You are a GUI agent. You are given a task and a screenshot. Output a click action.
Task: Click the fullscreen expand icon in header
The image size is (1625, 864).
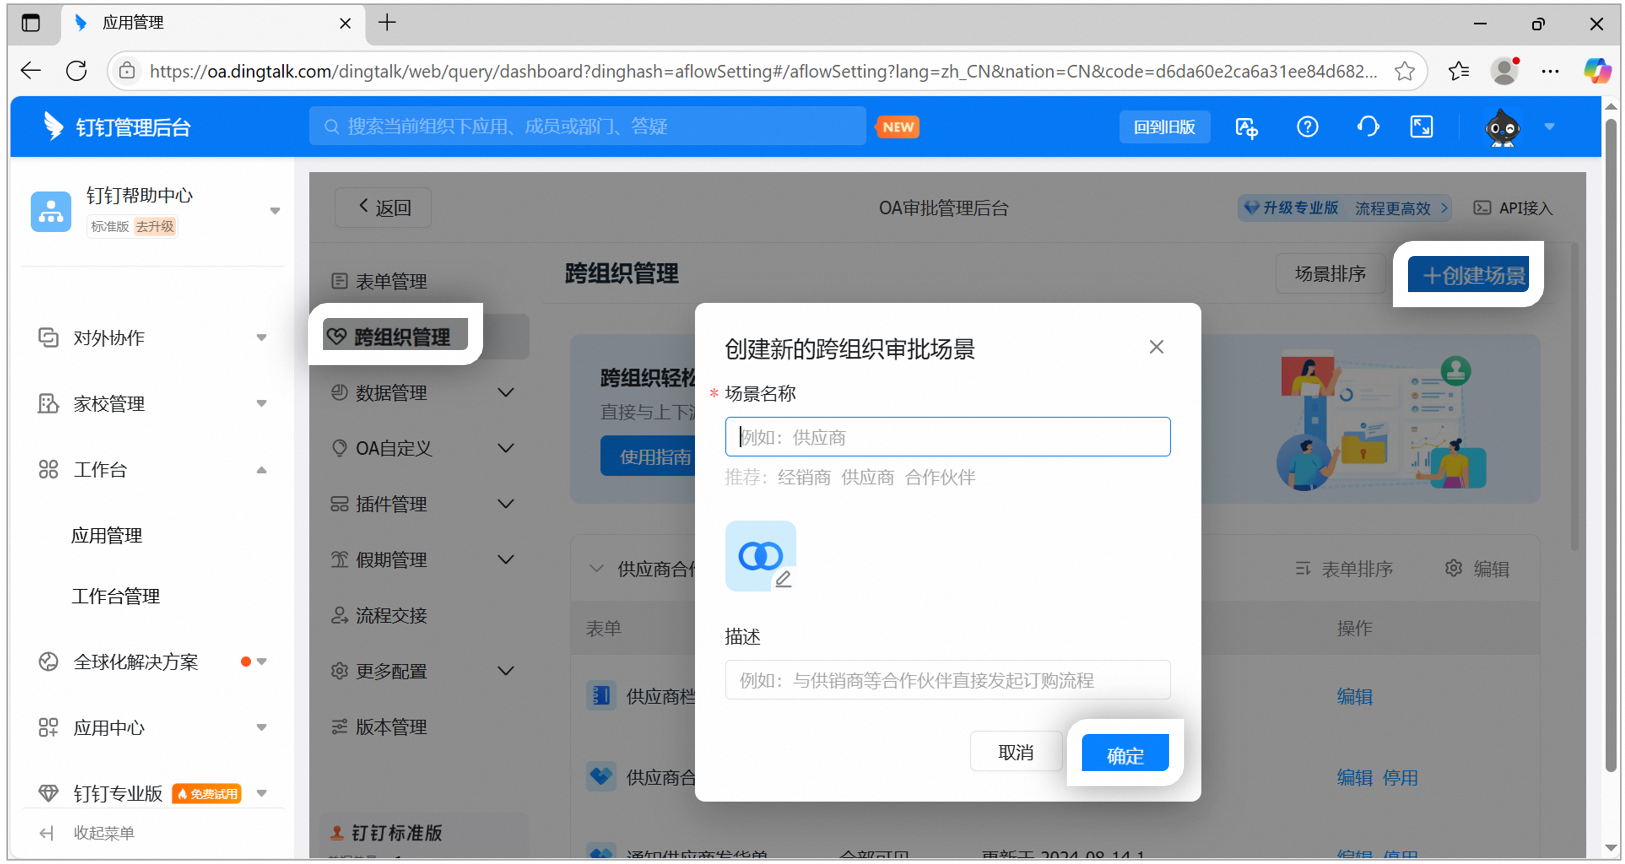click(1421, 127)
